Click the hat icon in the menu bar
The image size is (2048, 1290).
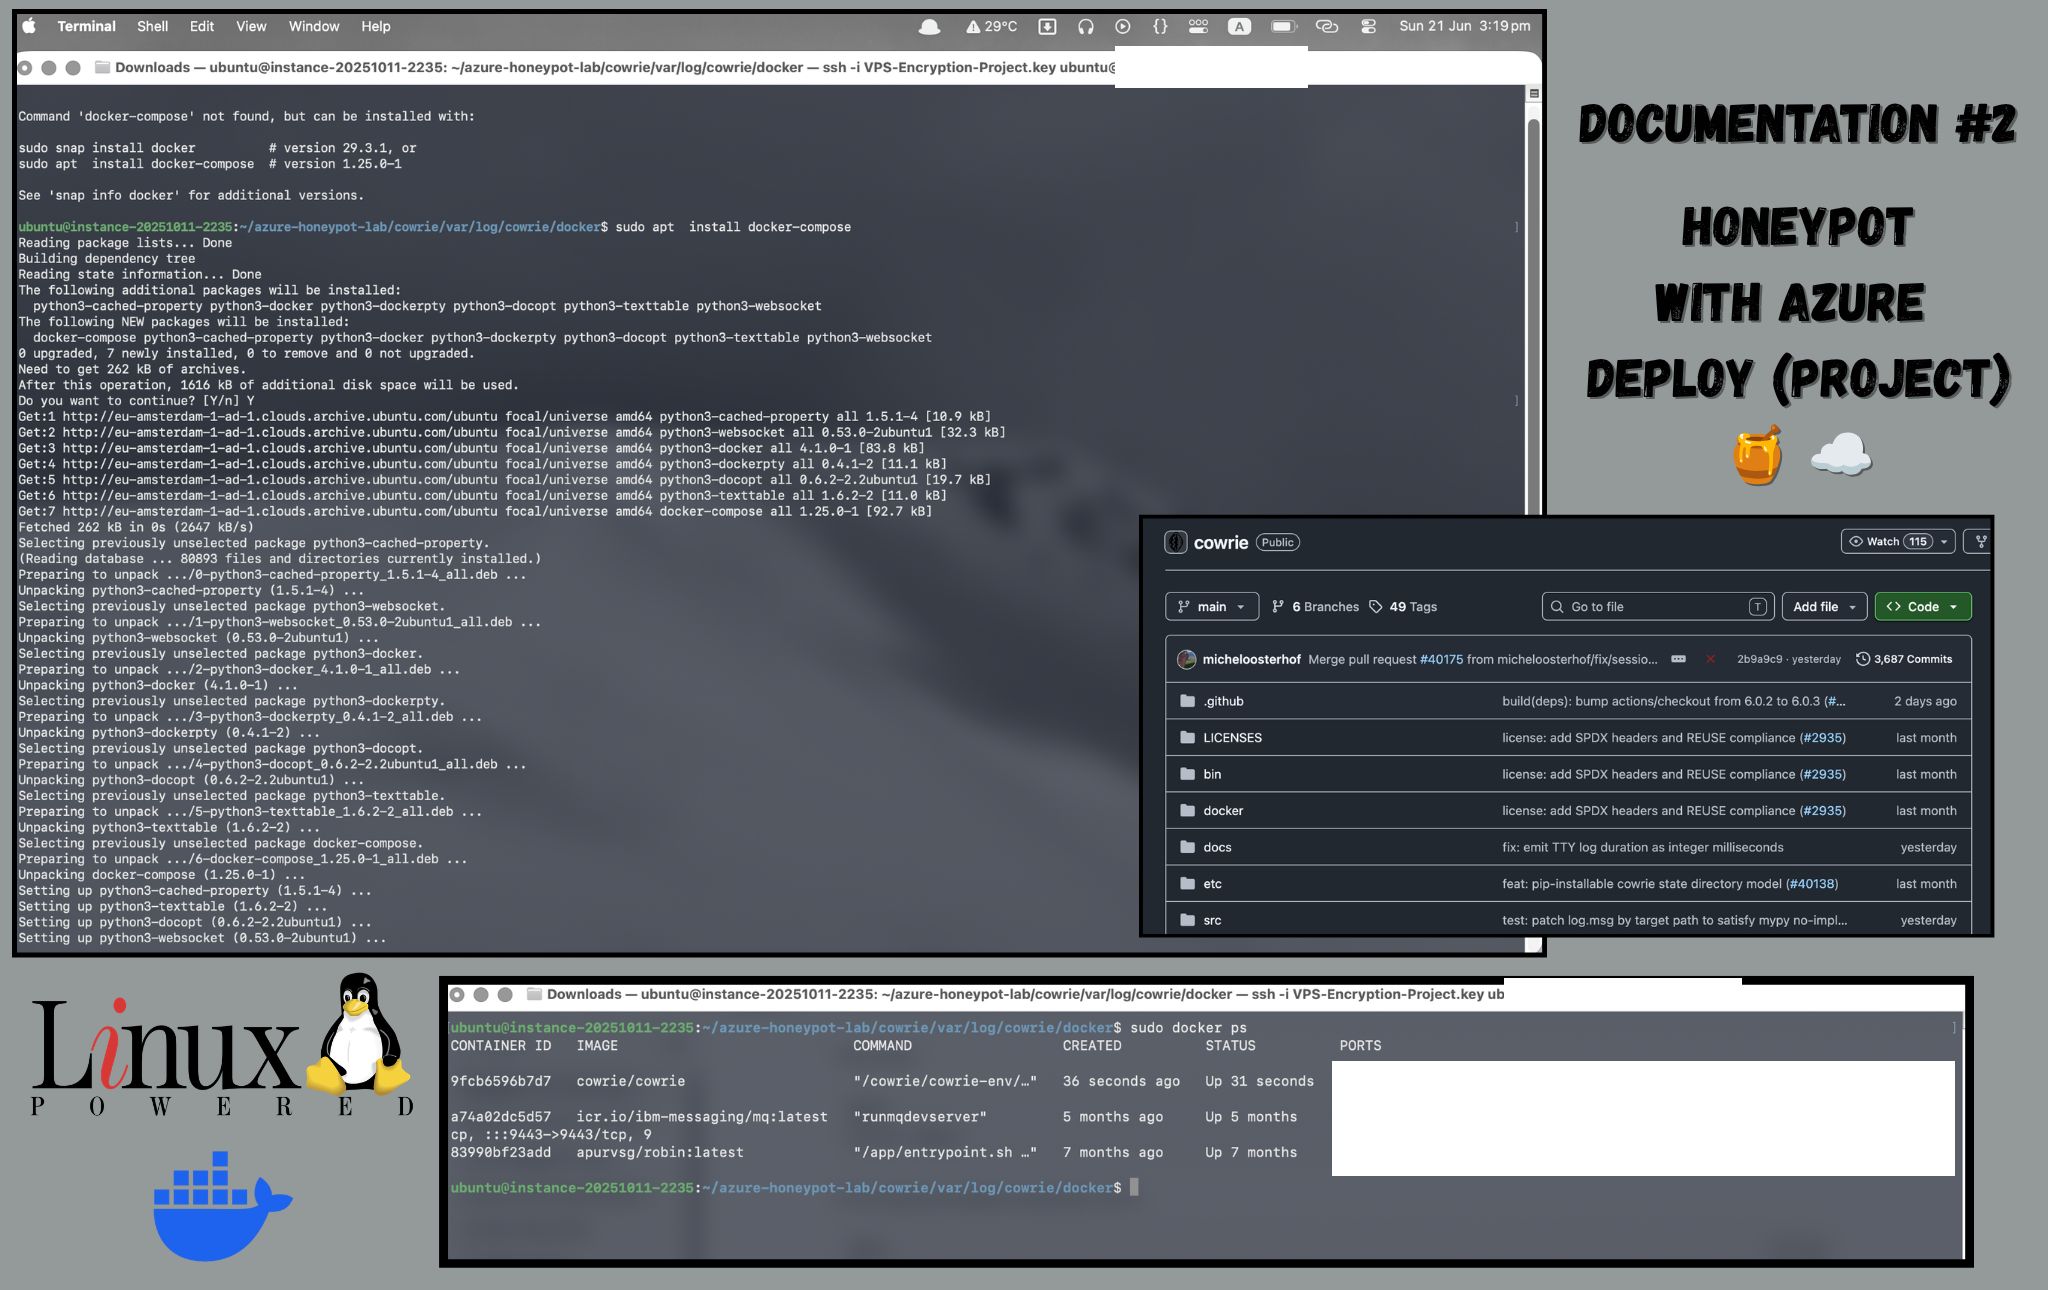929,27
